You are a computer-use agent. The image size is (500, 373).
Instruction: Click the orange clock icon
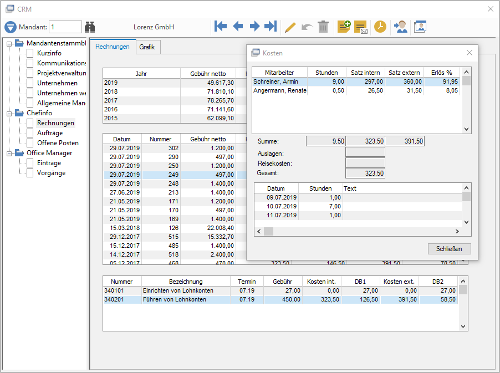380,27
